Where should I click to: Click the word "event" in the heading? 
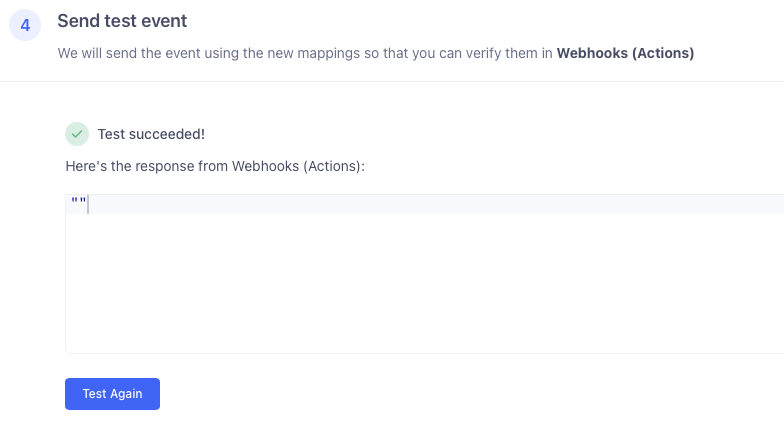coord(166,20)
